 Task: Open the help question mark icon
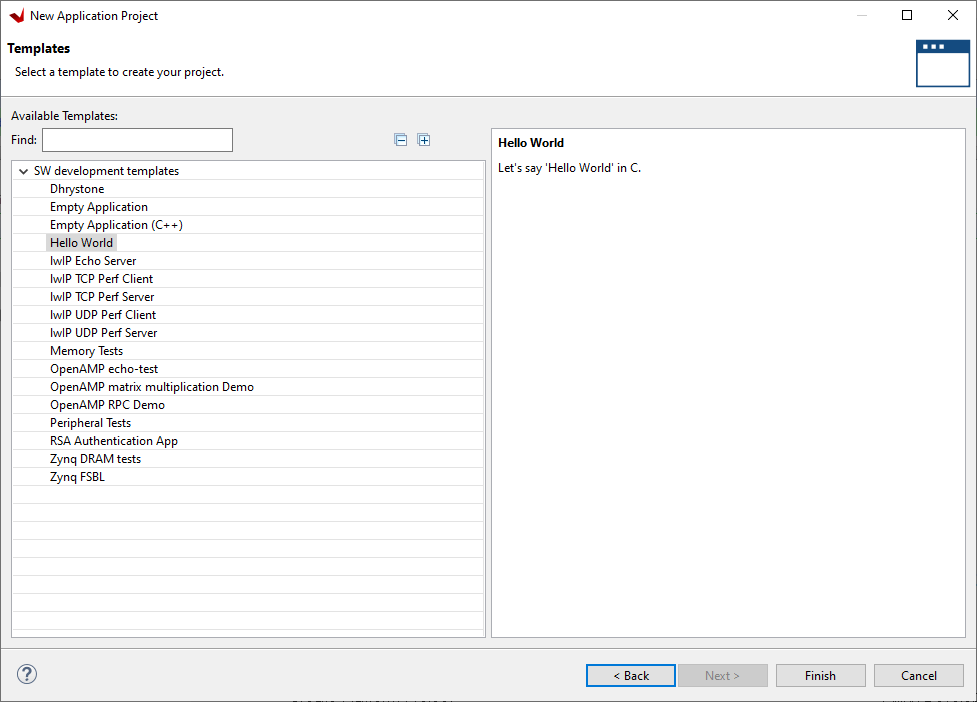pos(27,674)
